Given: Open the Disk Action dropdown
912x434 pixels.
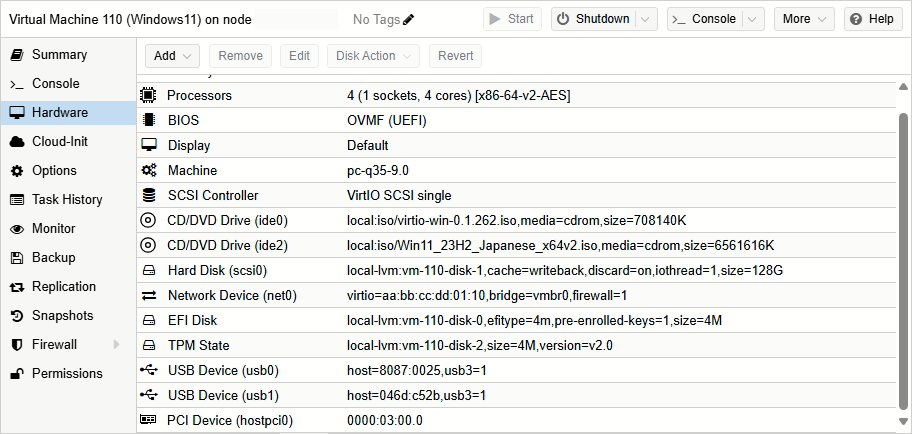Looking at the screenshot, I should 373,56.
